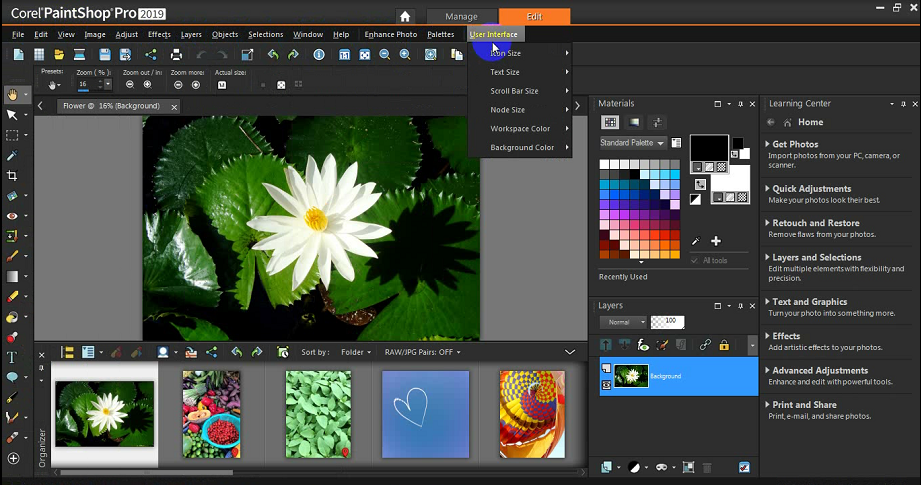The width and height of the screenshot is (921, 485).
Task: Select the heart drawing thumbnail
Action: [426, 415]
